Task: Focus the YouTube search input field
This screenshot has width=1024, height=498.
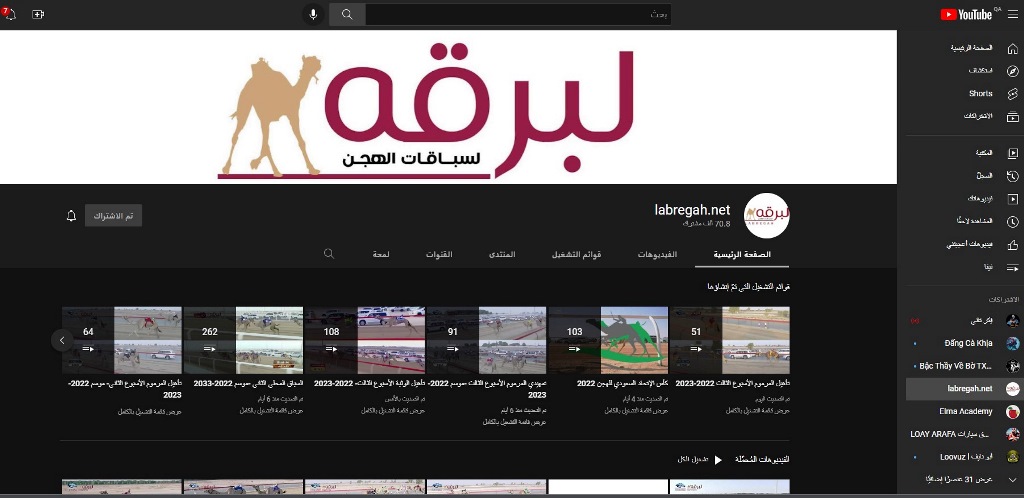Action: (518, 14)
